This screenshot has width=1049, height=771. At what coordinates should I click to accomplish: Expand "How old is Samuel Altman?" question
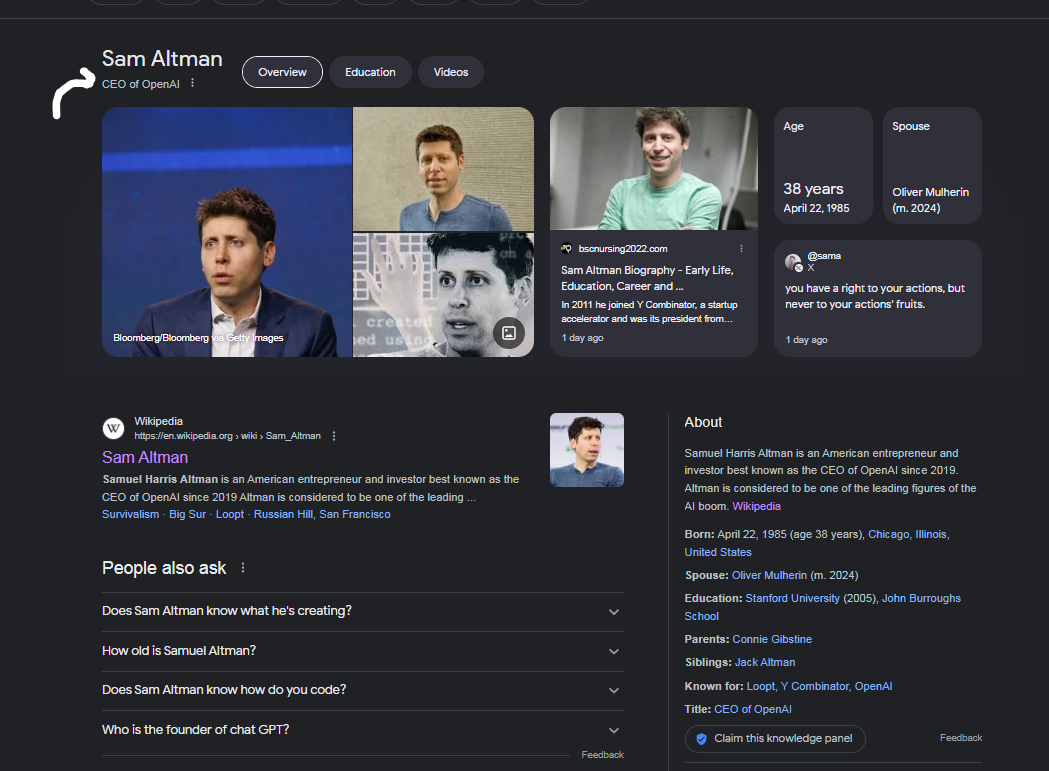coord(363,651)
